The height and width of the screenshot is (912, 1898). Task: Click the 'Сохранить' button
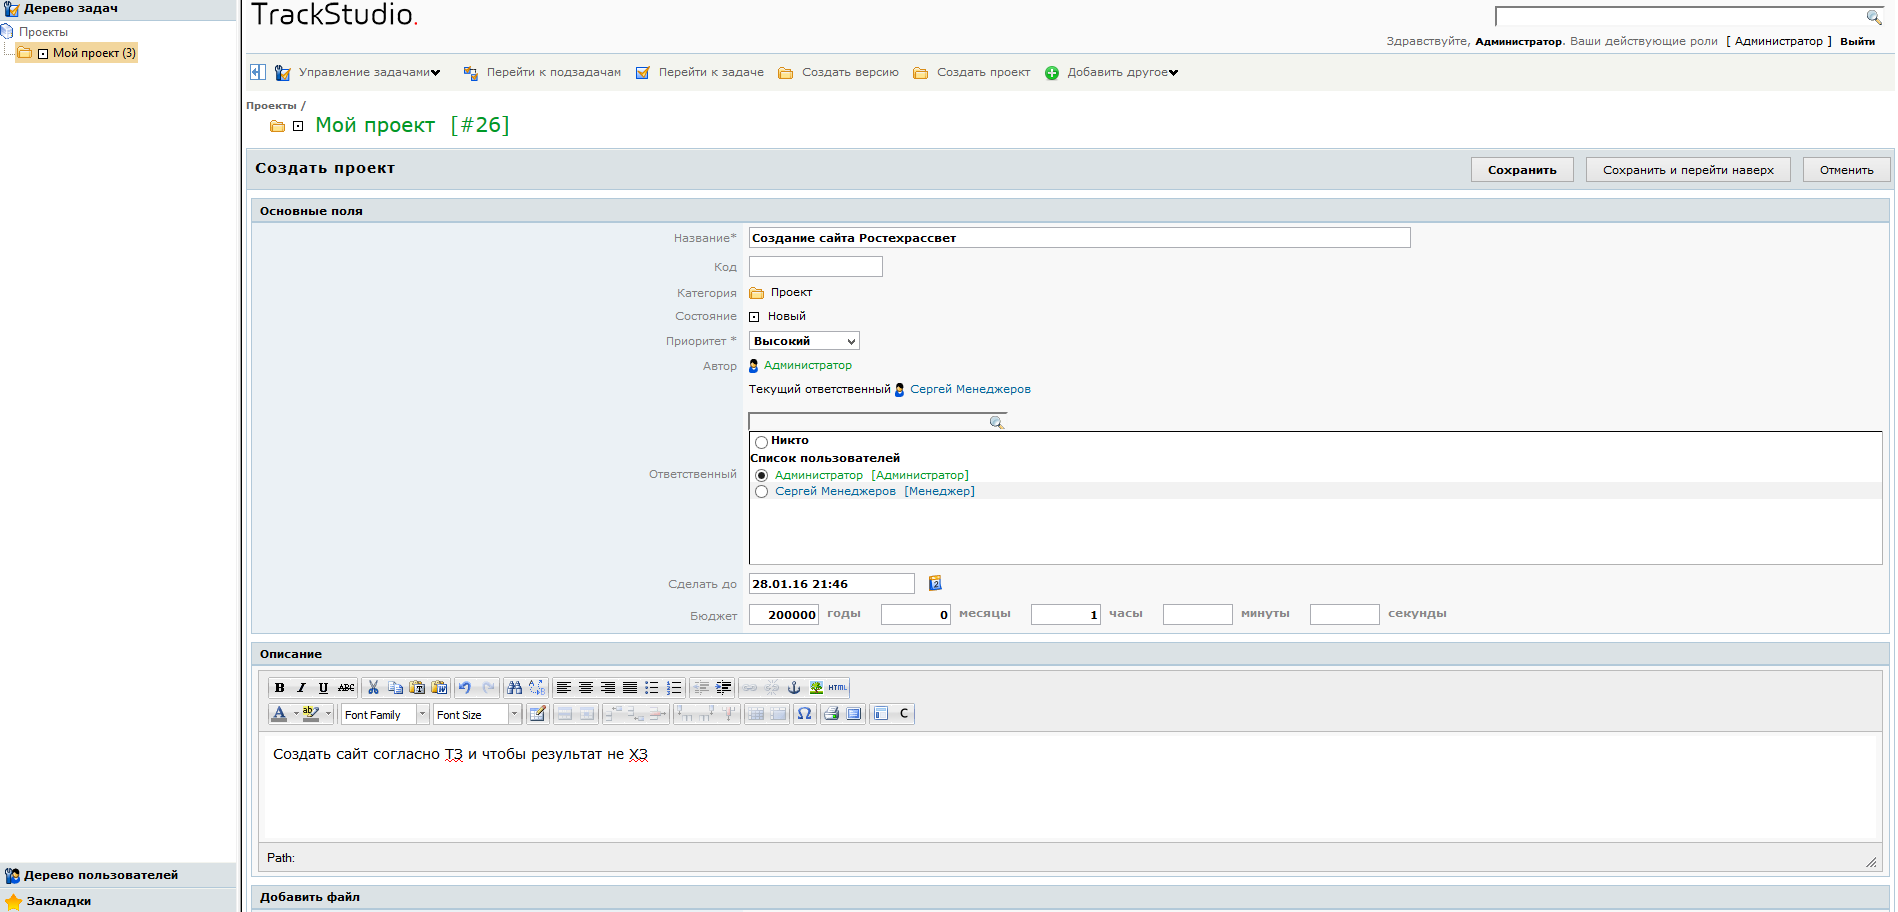coord(1522,170)
